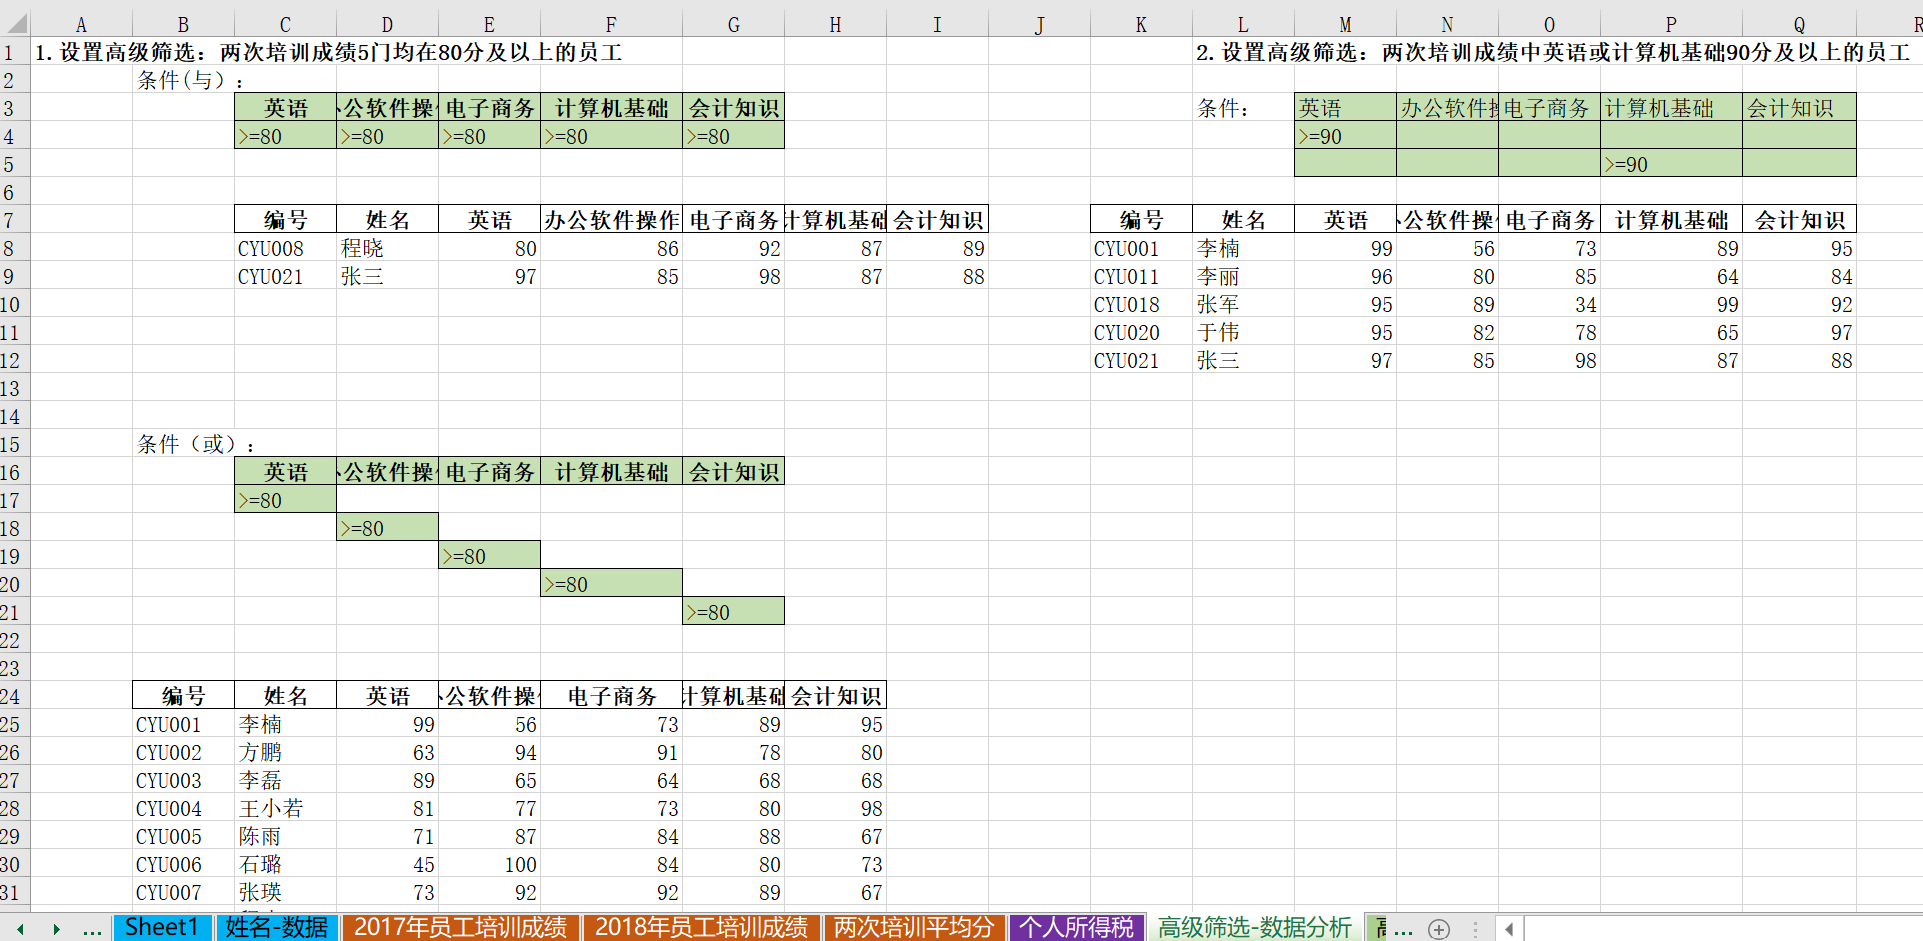Click the column Q header

click(x=1799, y=24)
